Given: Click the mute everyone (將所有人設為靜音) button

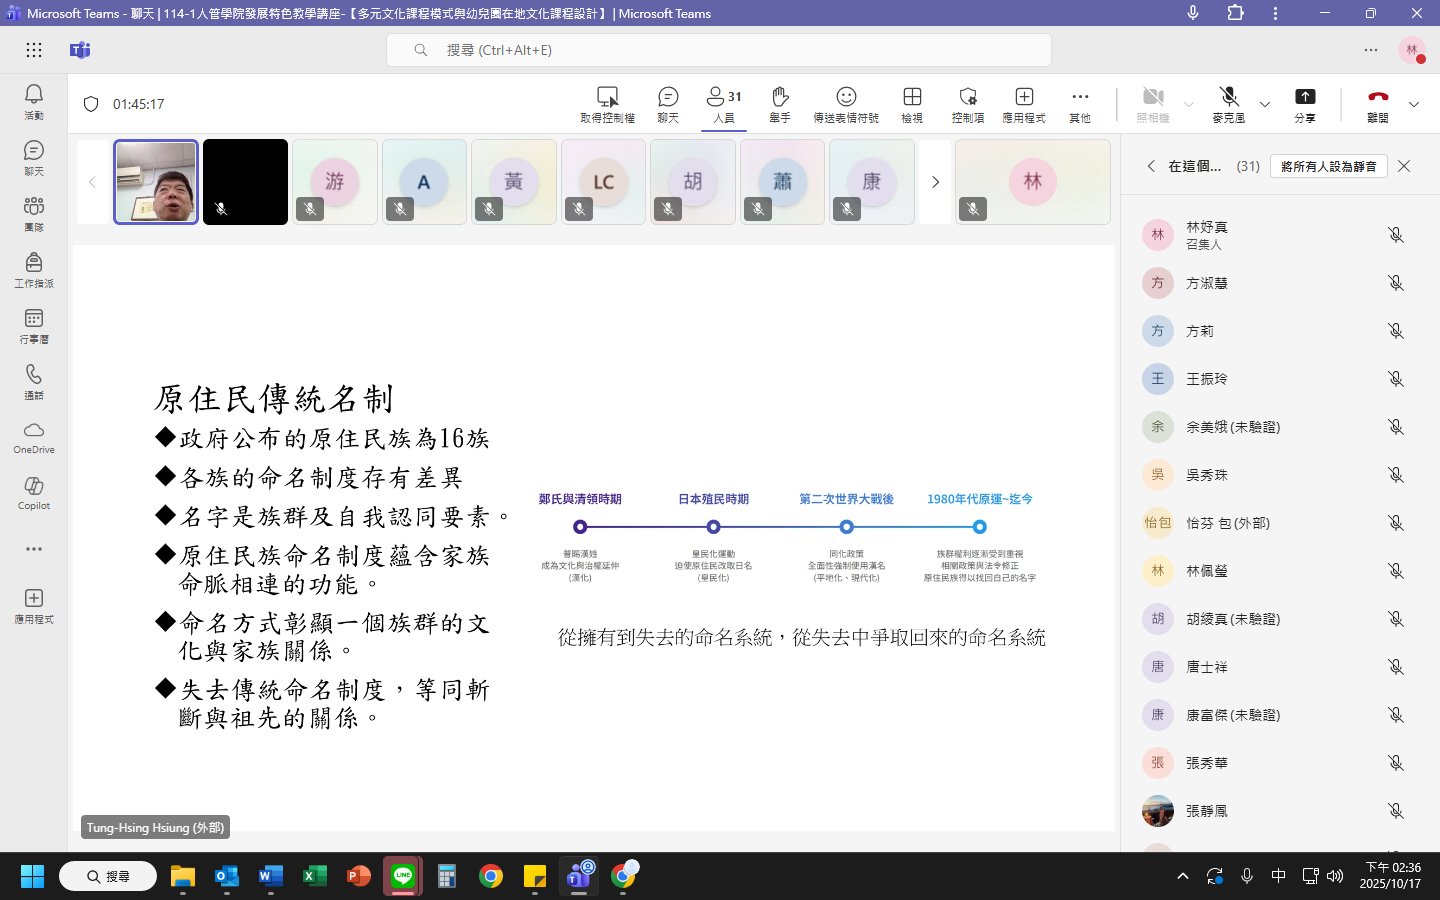Looking at the screenshot, I should click(x=1328, y=166).
